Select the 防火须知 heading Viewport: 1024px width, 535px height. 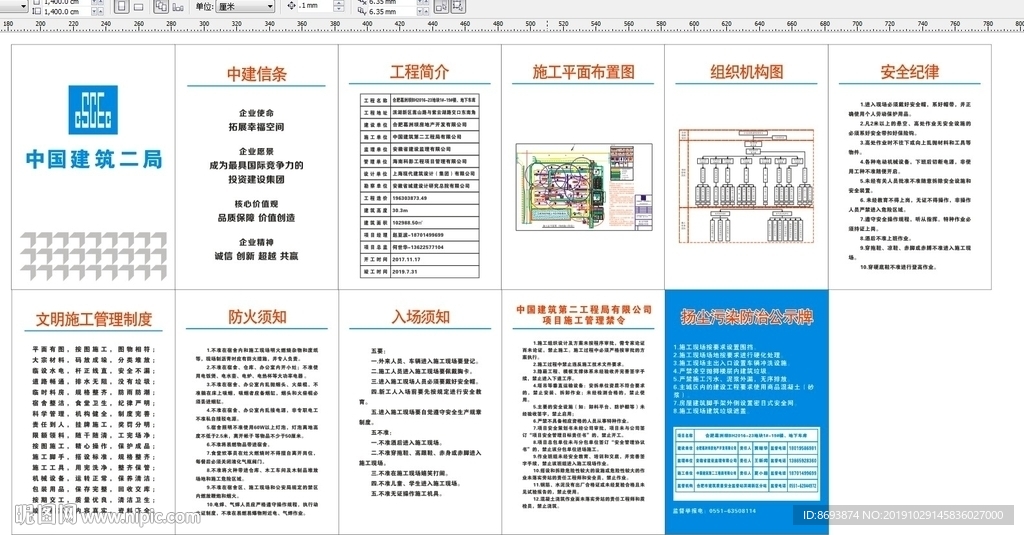click(257, 317)
